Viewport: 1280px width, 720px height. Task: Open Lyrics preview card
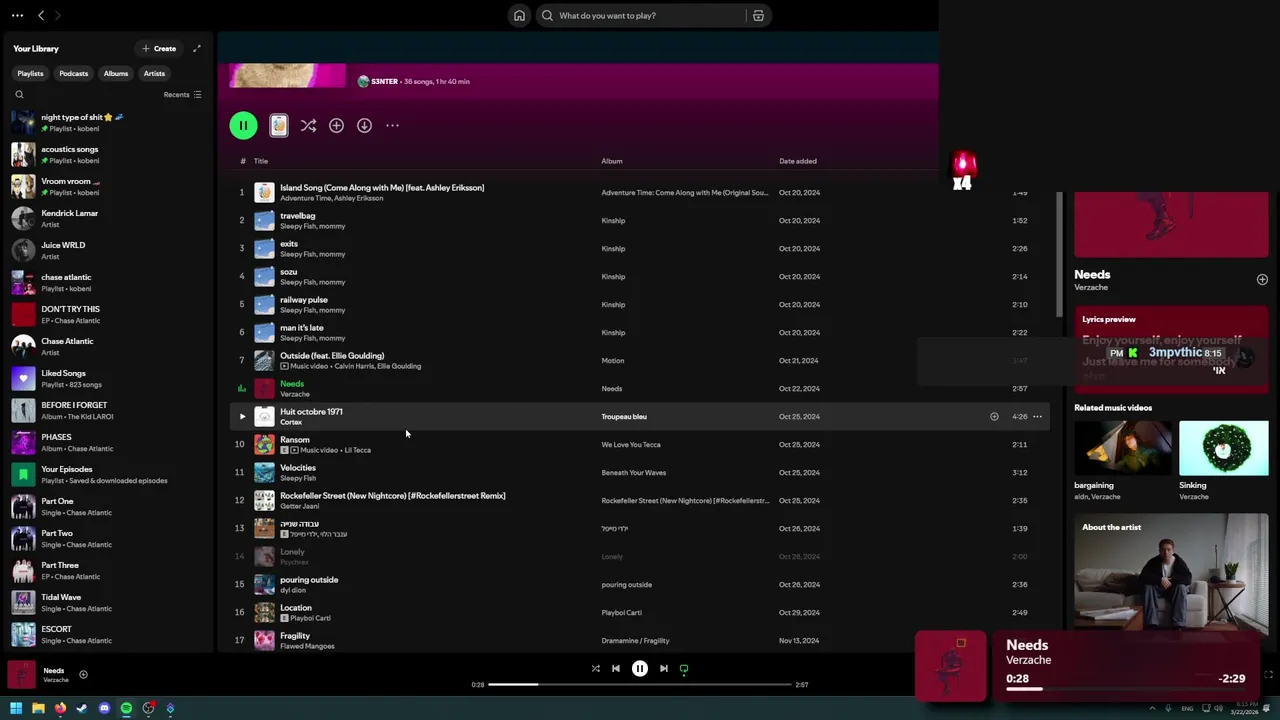(1171, 348)
